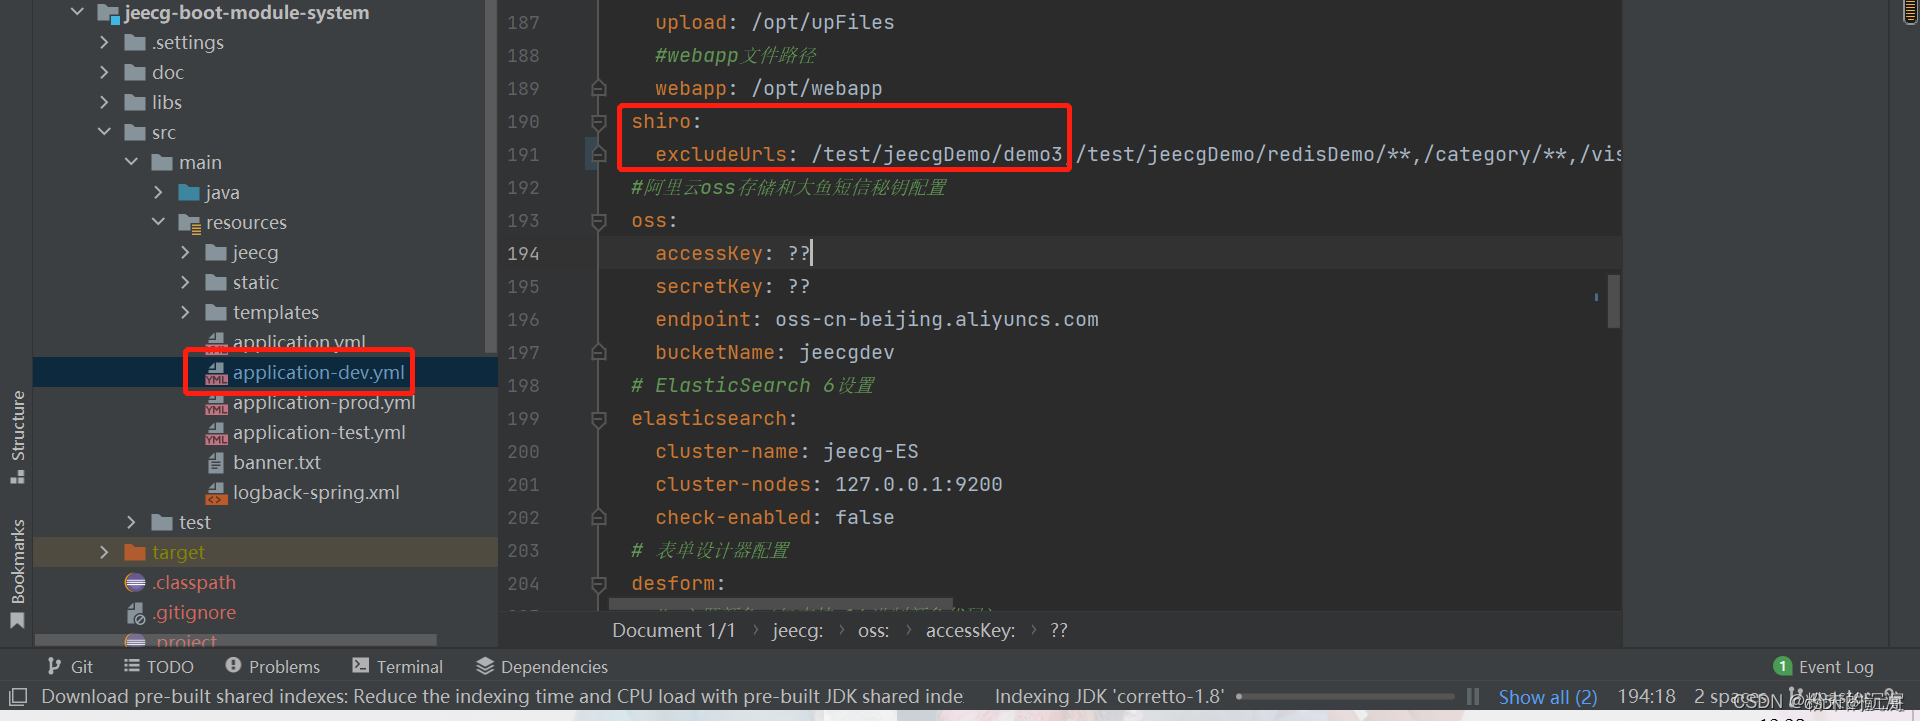Screen dimensions: 1920x721
Task: Select the .classpath file
Action: coord(194,582)
